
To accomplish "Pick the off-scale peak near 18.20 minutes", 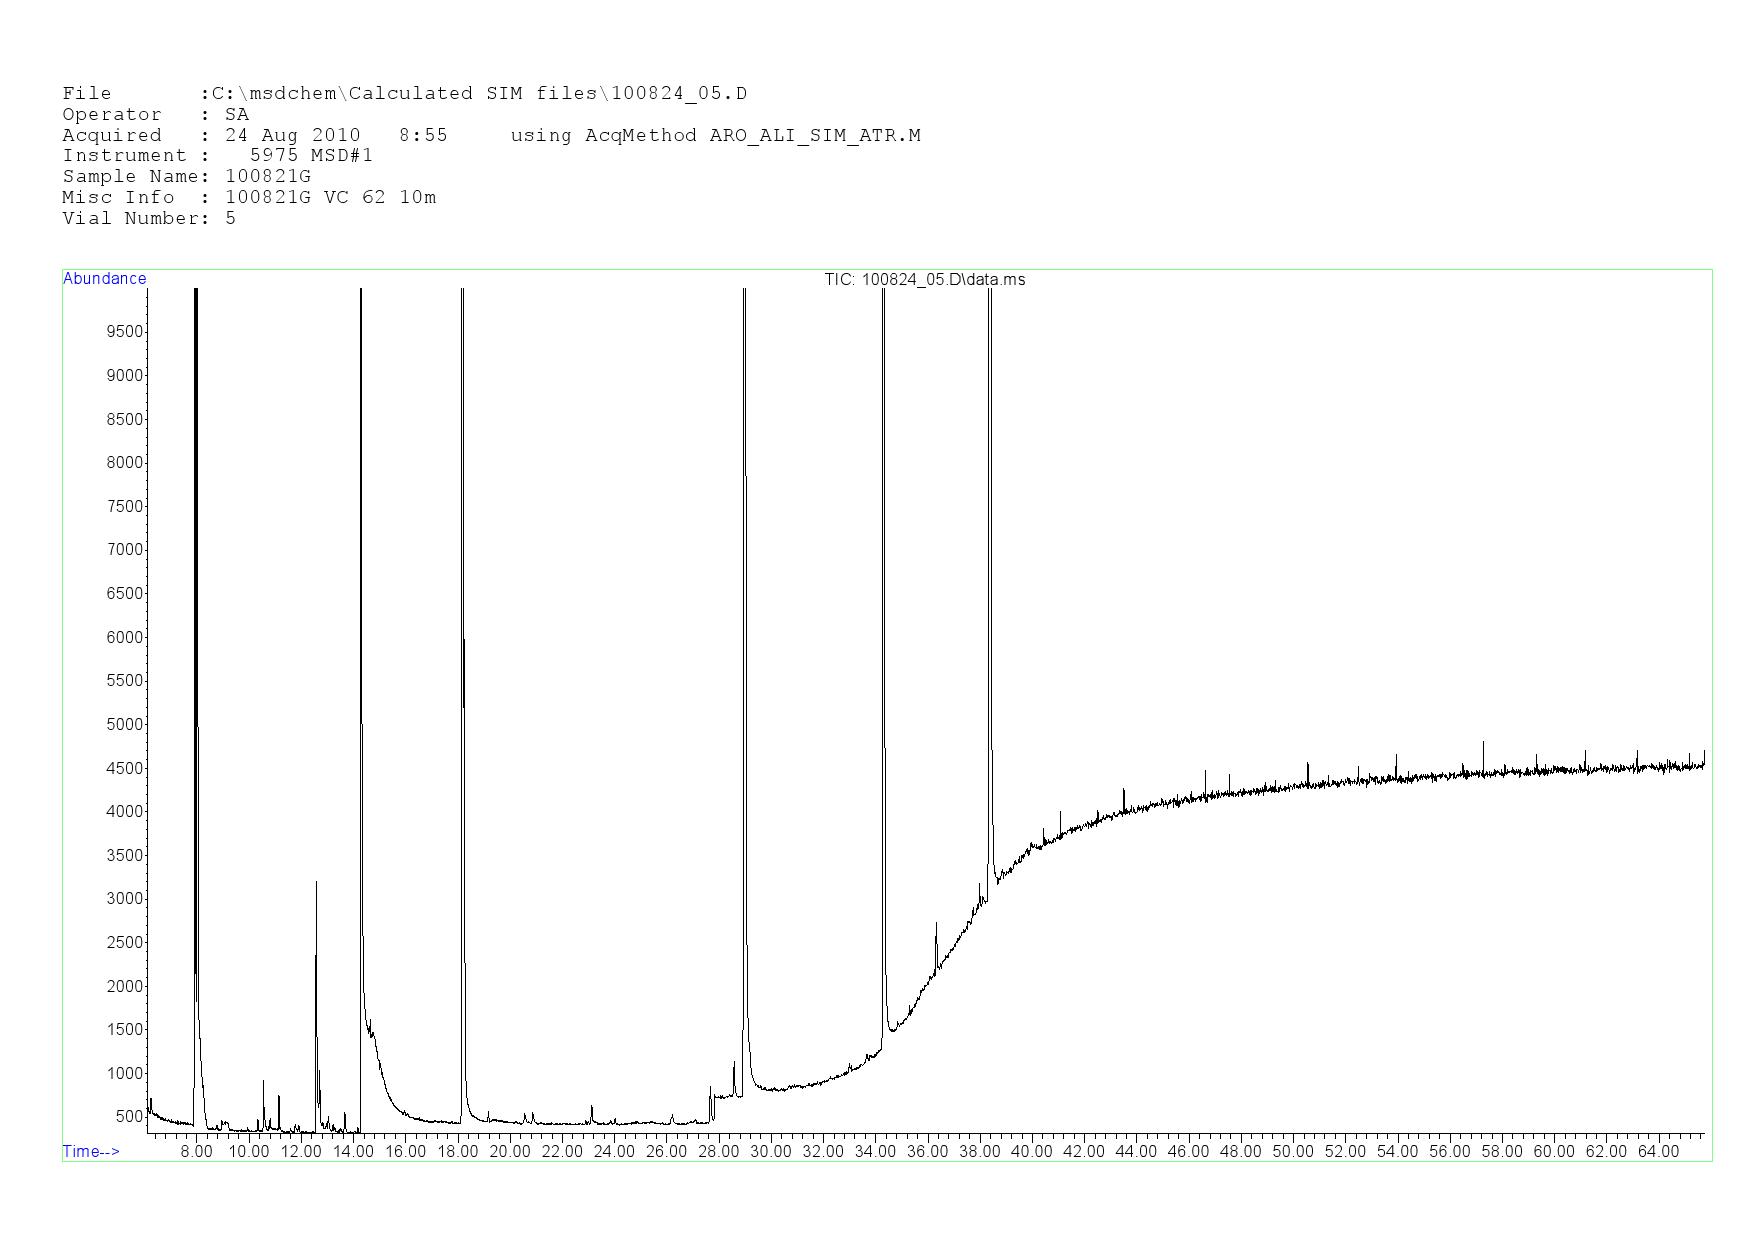I will [463, 600].
